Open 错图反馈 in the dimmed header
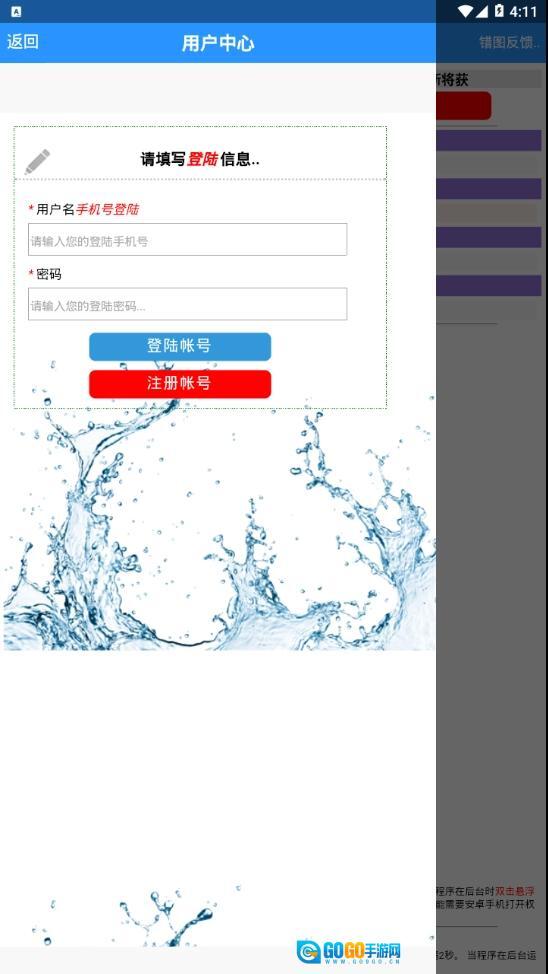Screen dimensions: 548x974 pyautogui.click(x=509, y=42)
